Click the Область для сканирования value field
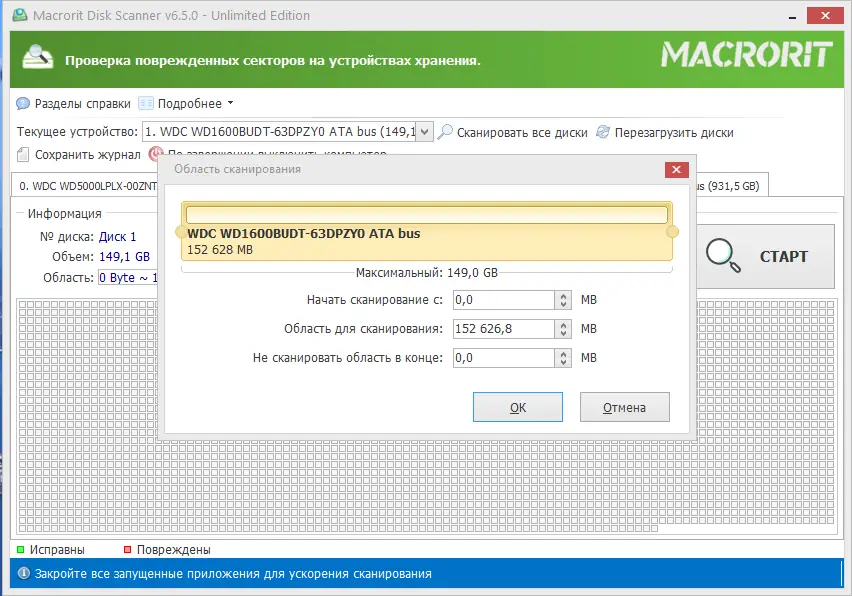 point(504,329)
